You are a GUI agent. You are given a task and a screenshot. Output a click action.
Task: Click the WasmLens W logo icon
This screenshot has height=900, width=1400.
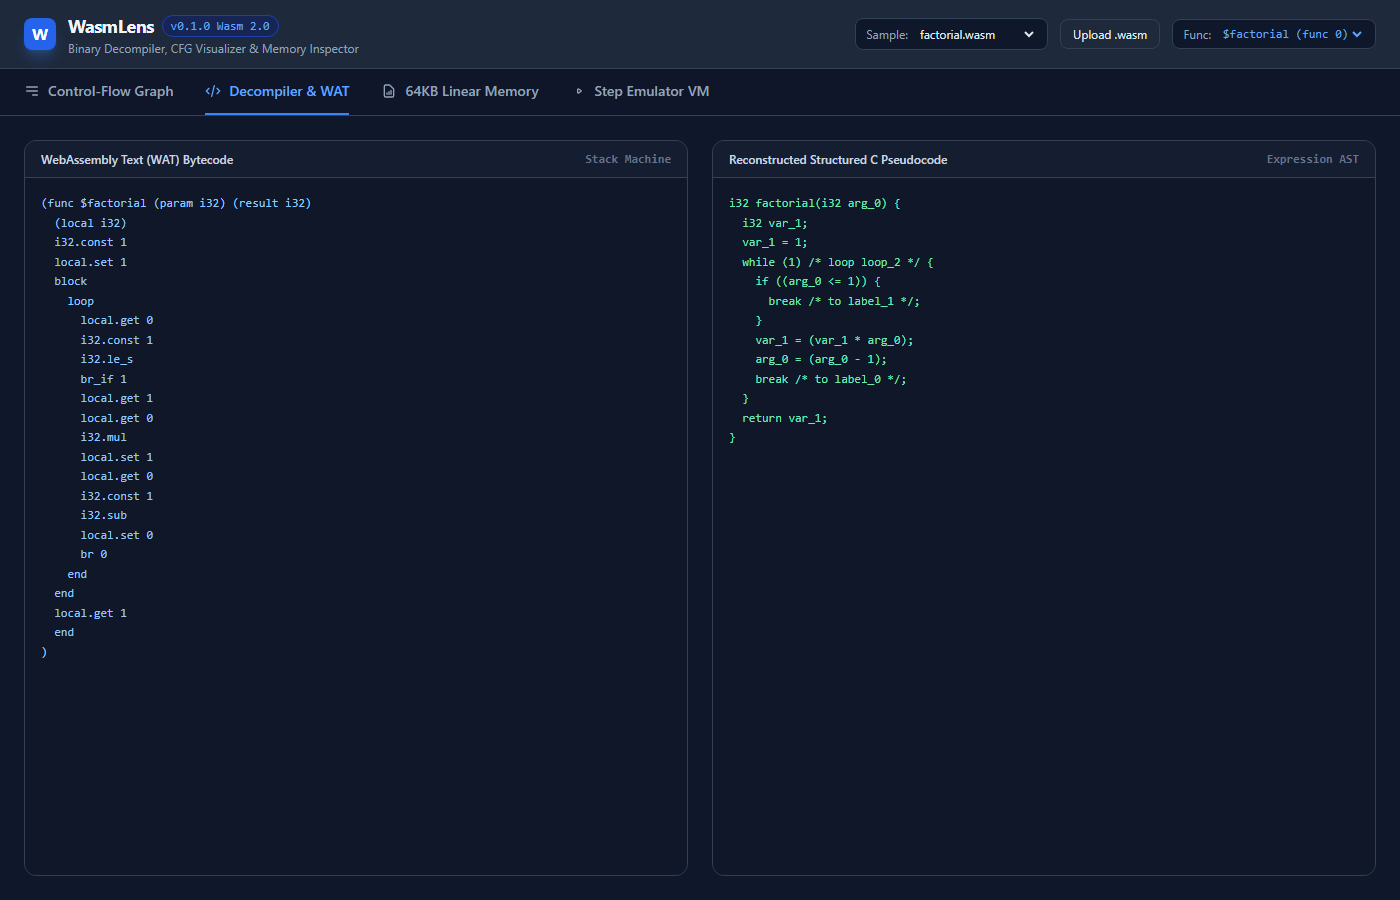click(40, 34)
